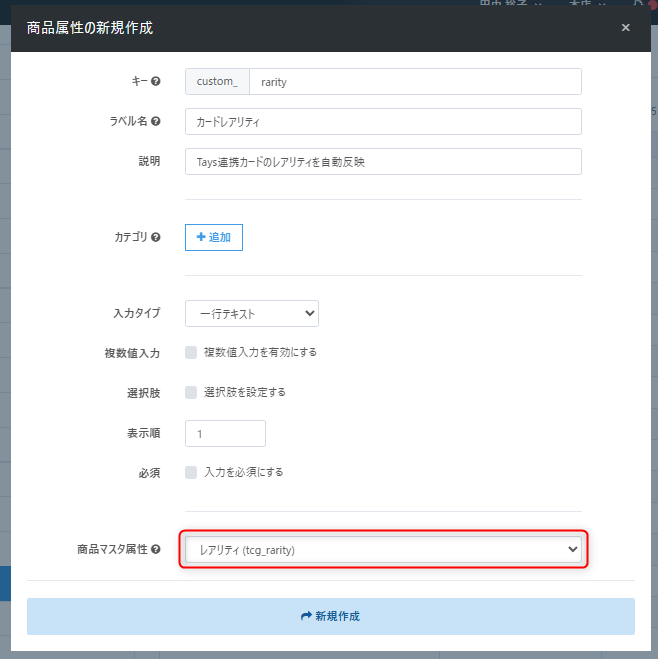Check the 入力を必須にする checkbox

(191, 472)
